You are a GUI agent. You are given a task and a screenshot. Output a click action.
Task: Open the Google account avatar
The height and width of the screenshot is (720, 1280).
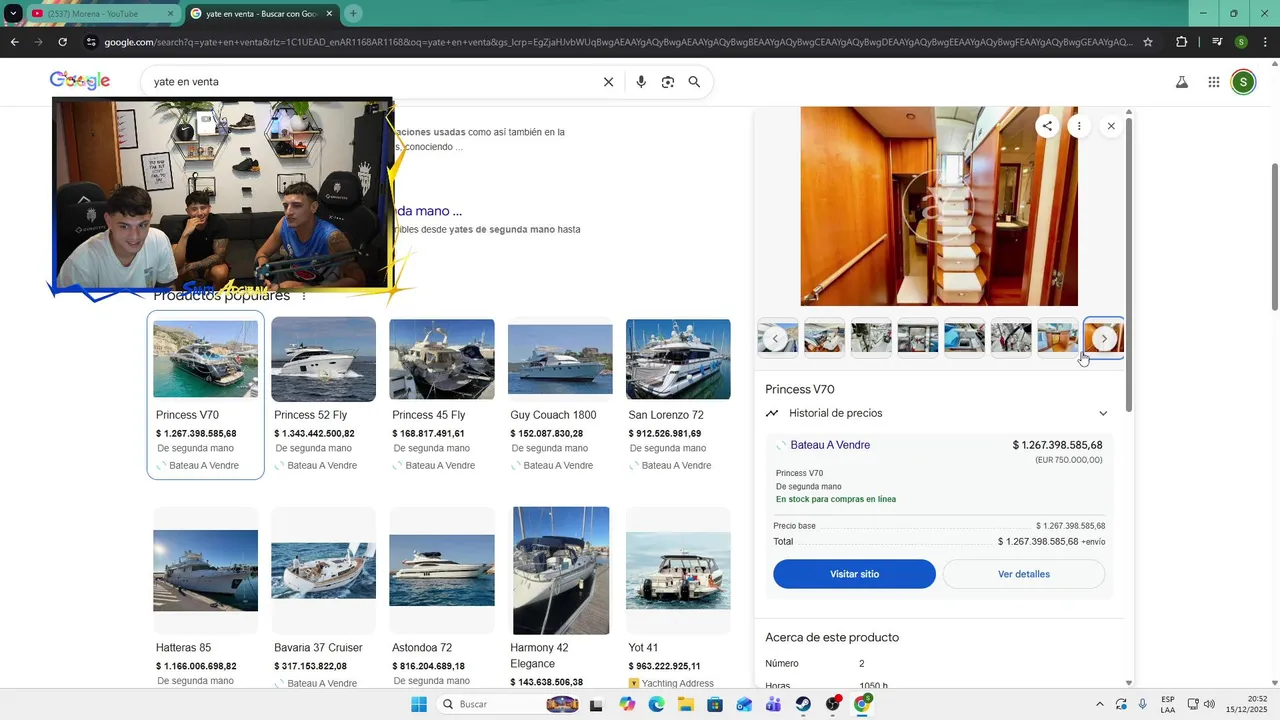[x=1243, y=82]
